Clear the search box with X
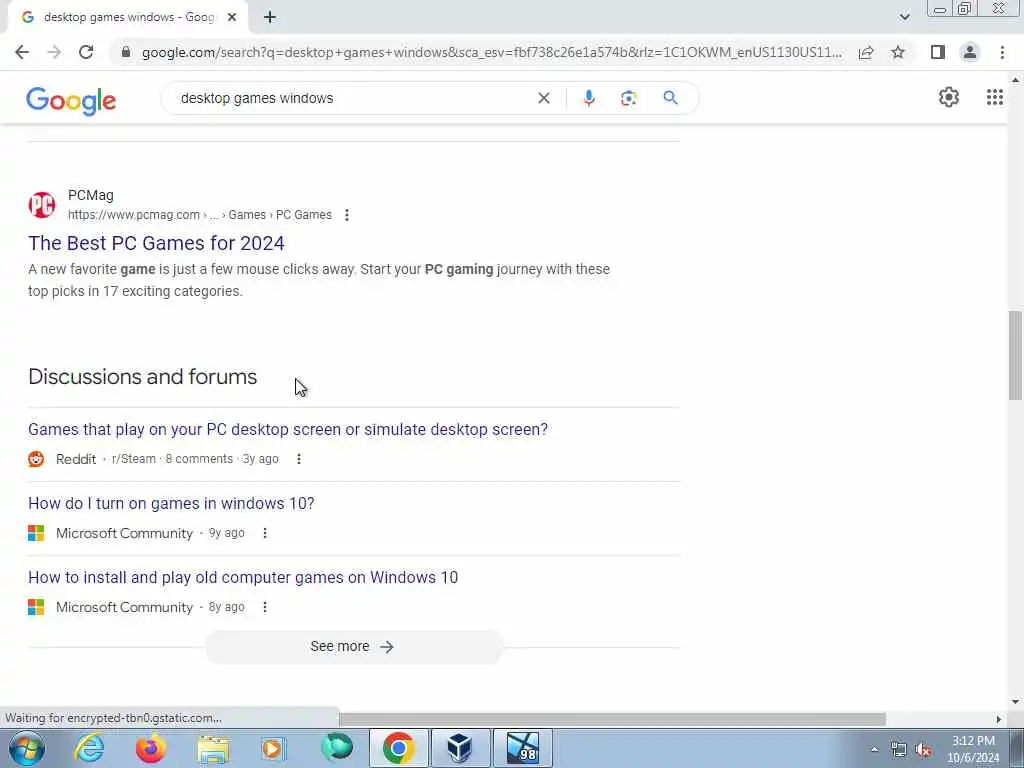This screenshot has width=1024, height=768. point(543,98)
